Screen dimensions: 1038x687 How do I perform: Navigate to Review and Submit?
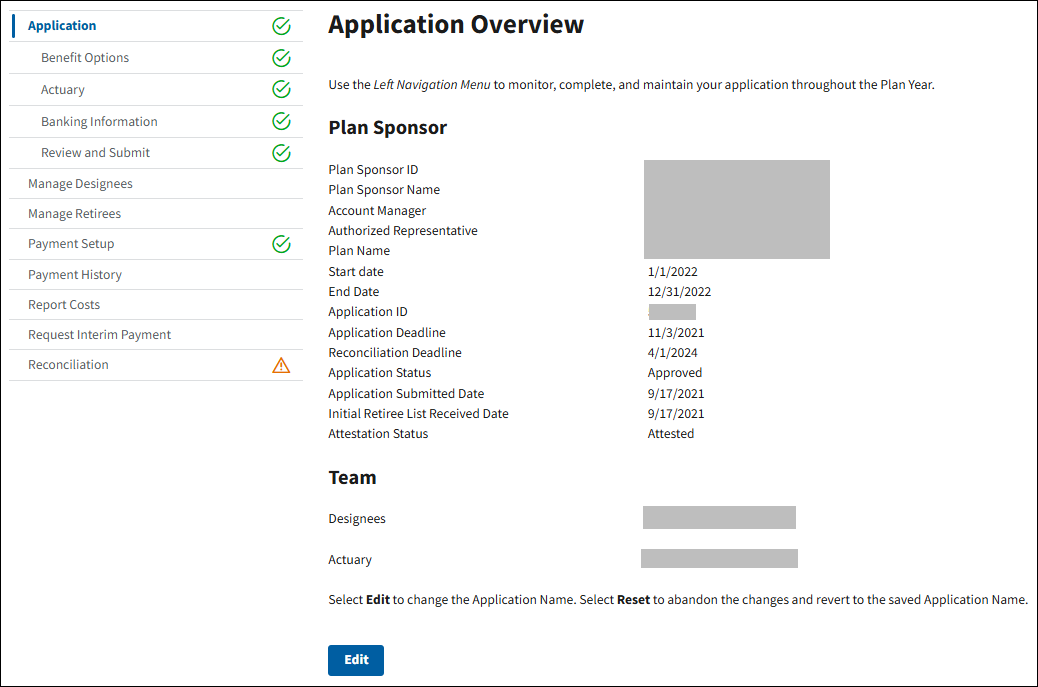pos(95,153)
